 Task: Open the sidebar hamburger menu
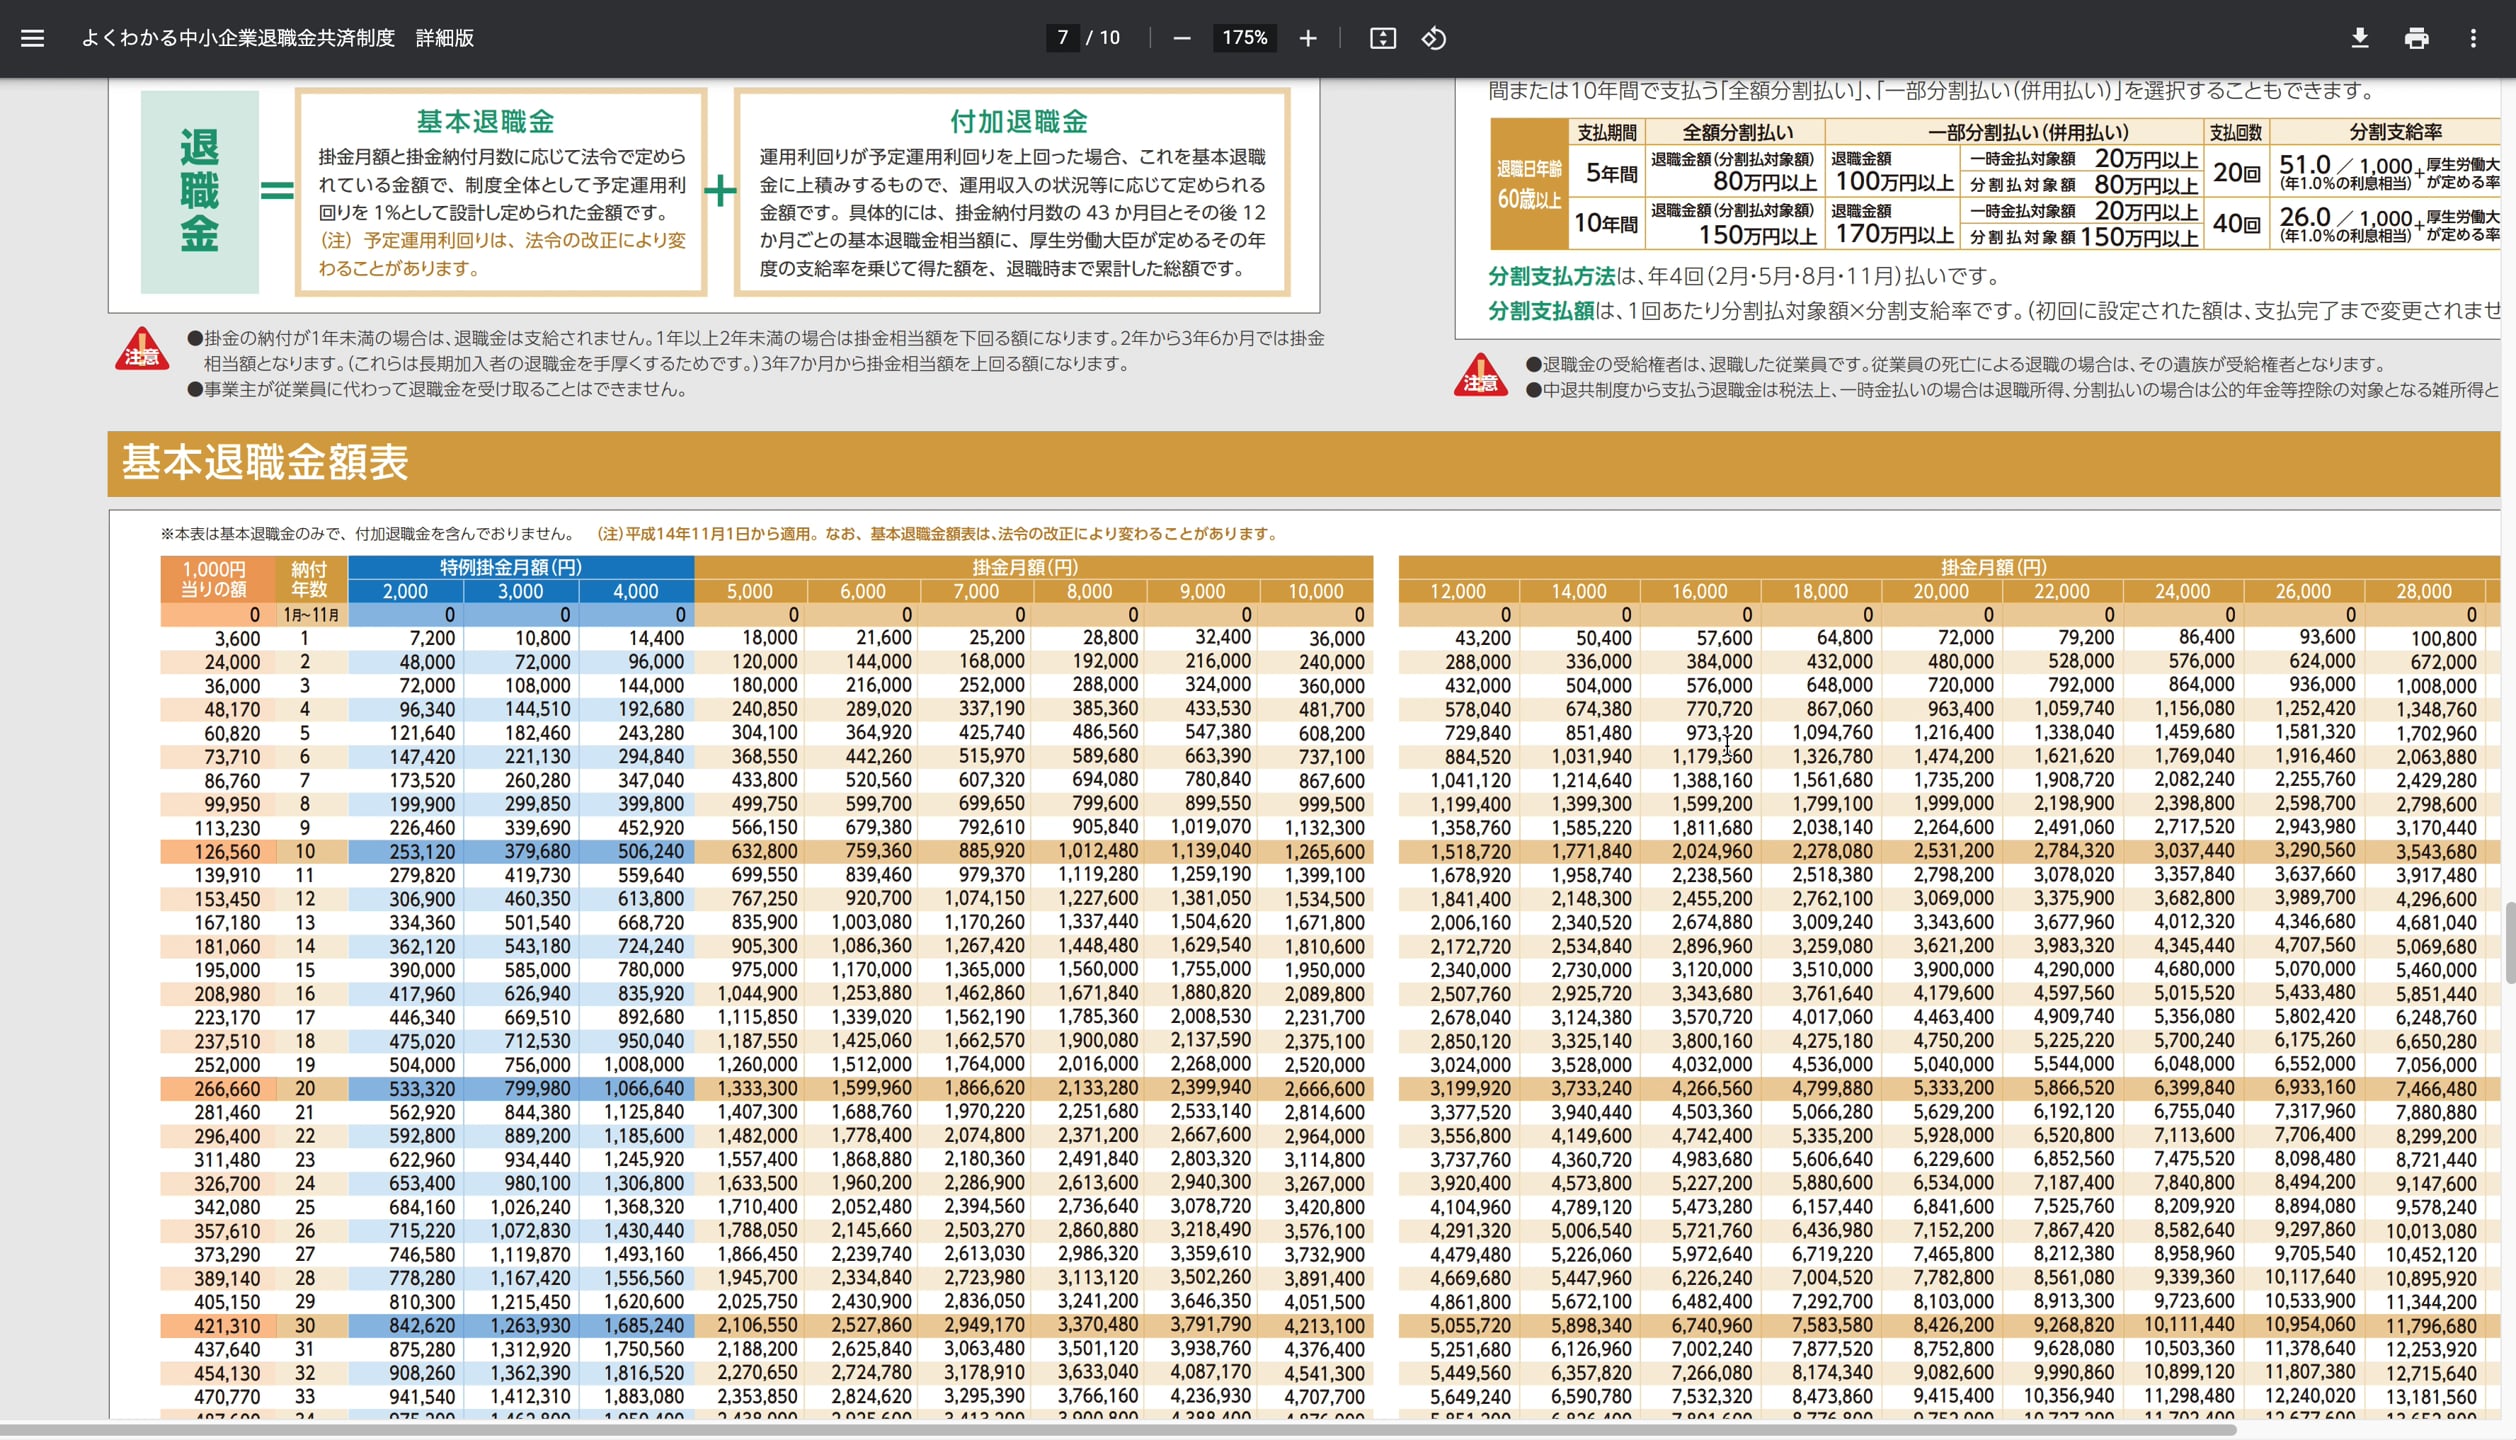coord(32,38)
